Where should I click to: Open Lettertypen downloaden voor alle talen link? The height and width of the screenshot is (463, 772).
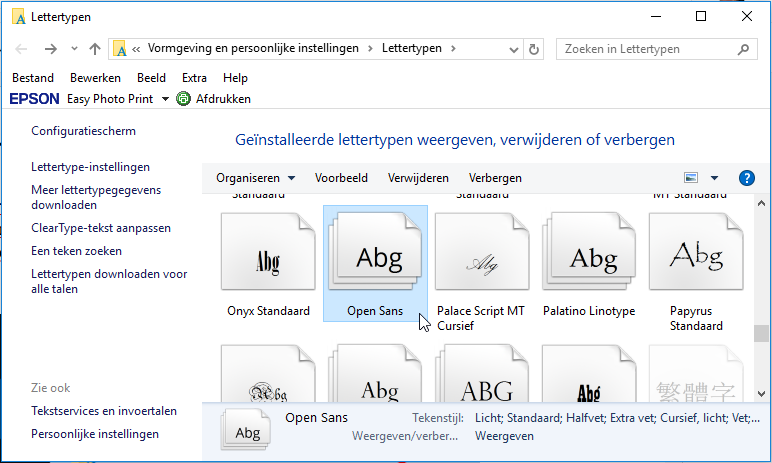109,281
